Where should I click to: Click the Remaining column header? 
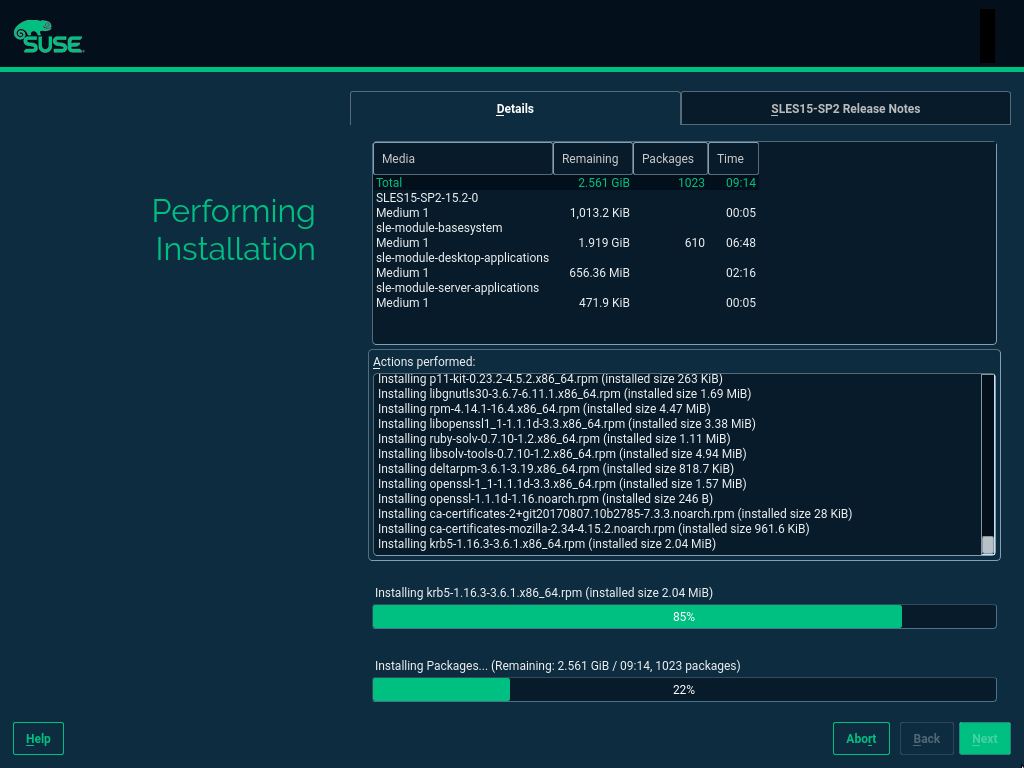click(591, 159)
